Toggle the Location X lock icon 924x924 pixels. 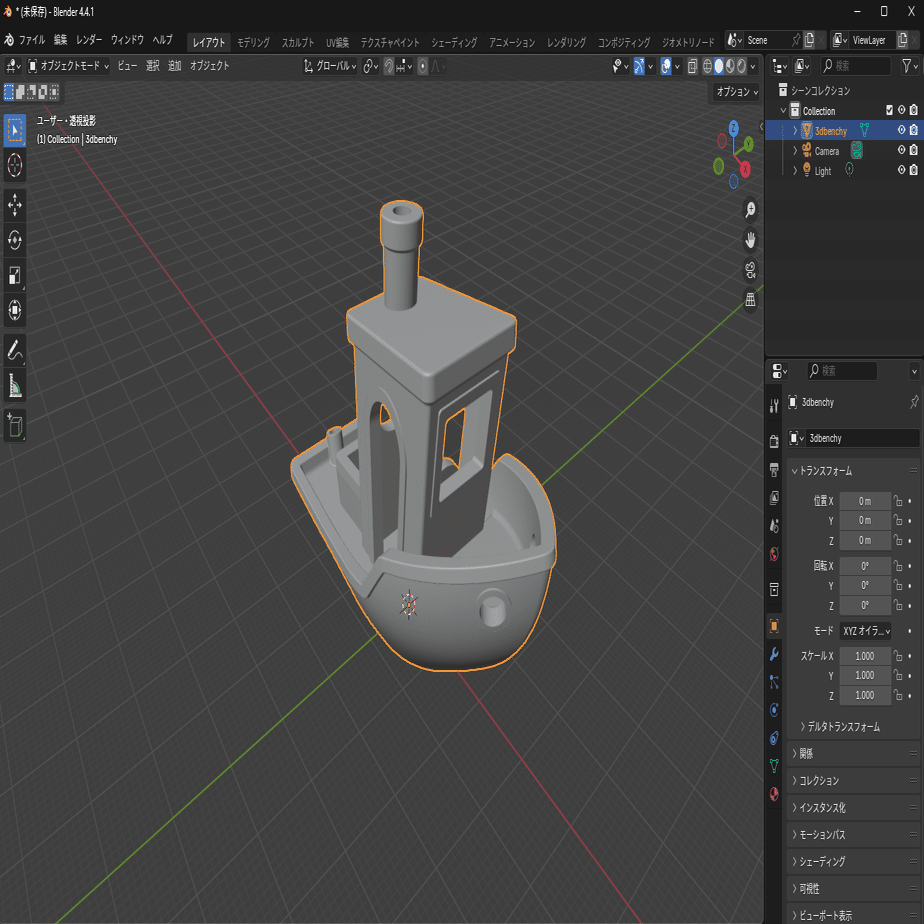coord(898,501)
